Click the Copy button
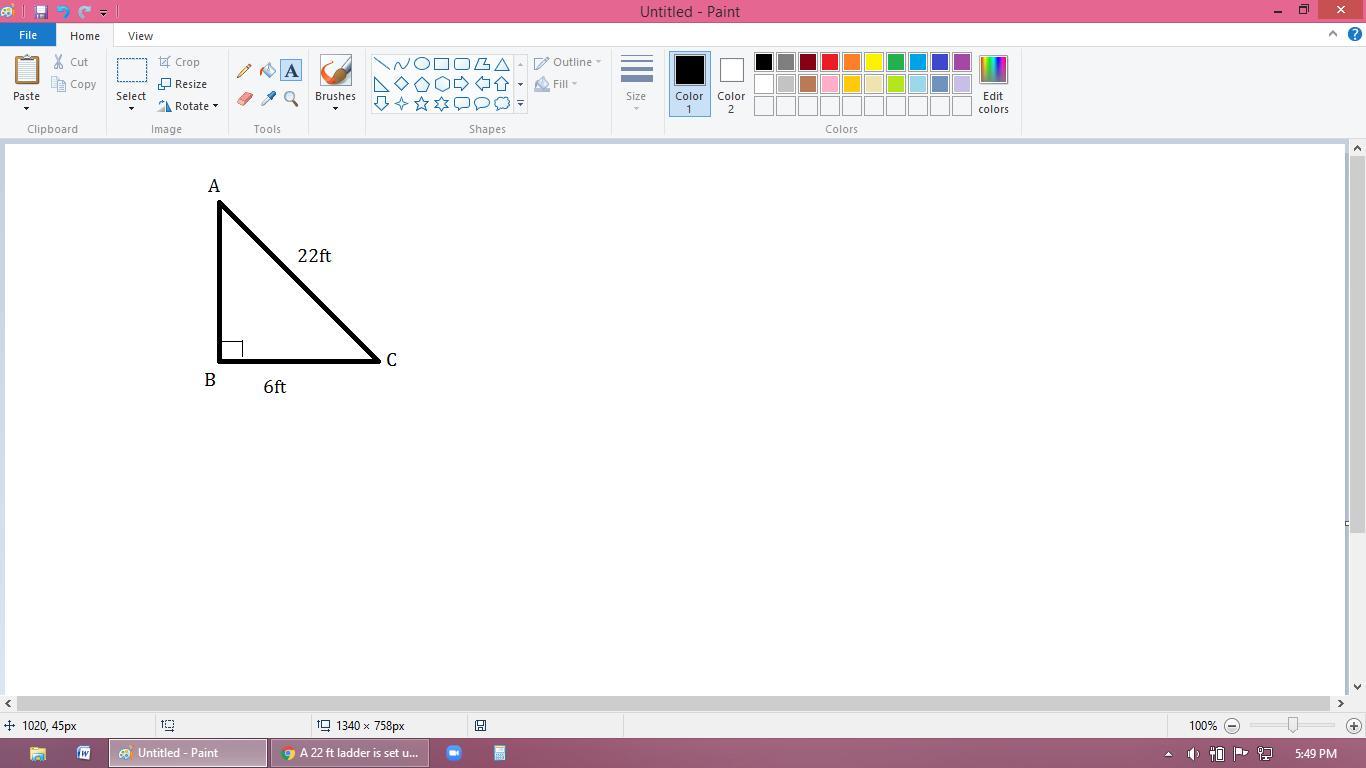Image resolution: width=1366 pixels, height=768 pixels. click(x=75, y=84)
